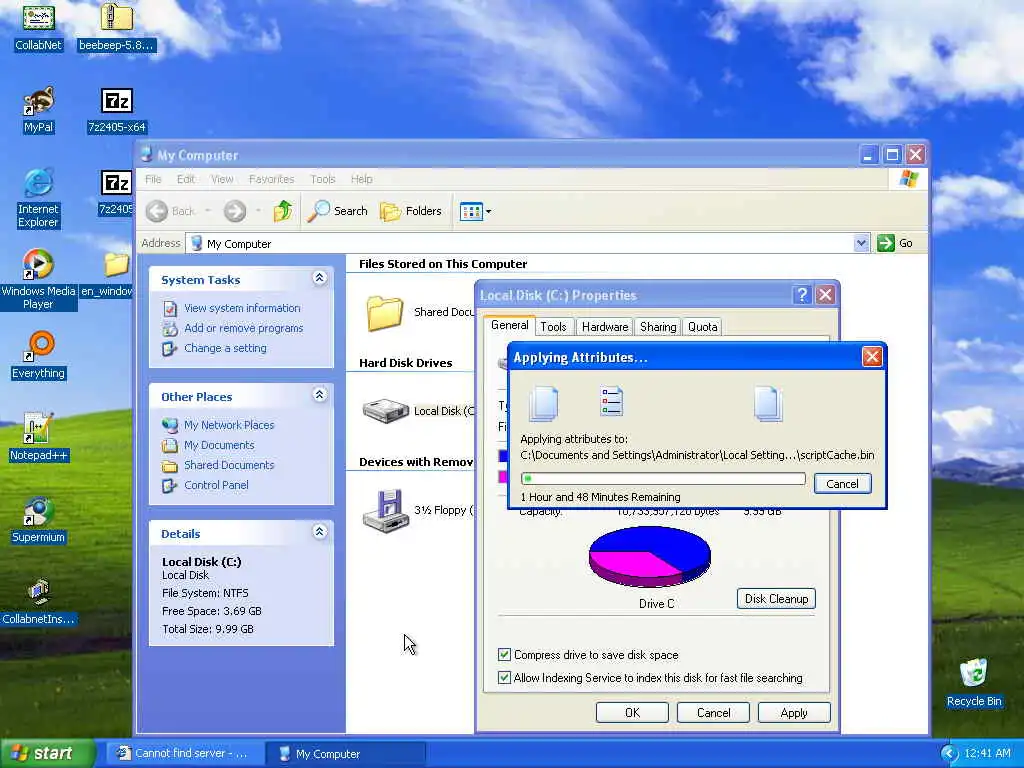Click View system information link
1024x768 pixels.
(x=242, y=308)
